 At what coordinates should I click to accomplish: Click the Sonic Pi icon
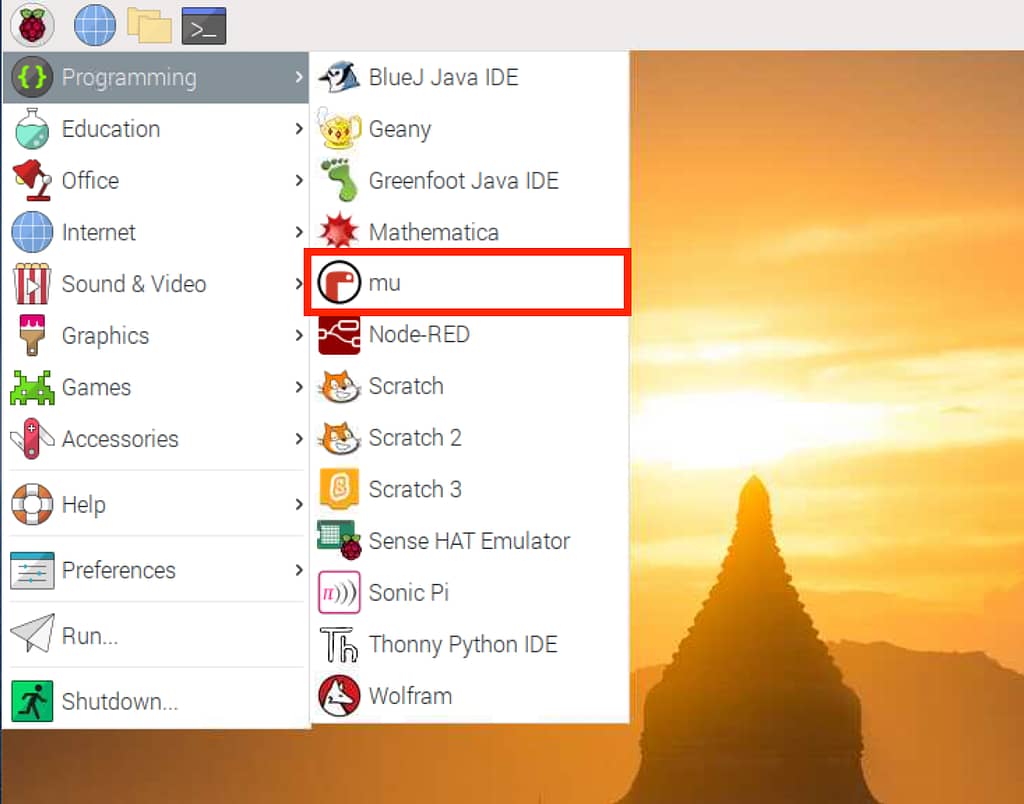click(x=339, y=592)
